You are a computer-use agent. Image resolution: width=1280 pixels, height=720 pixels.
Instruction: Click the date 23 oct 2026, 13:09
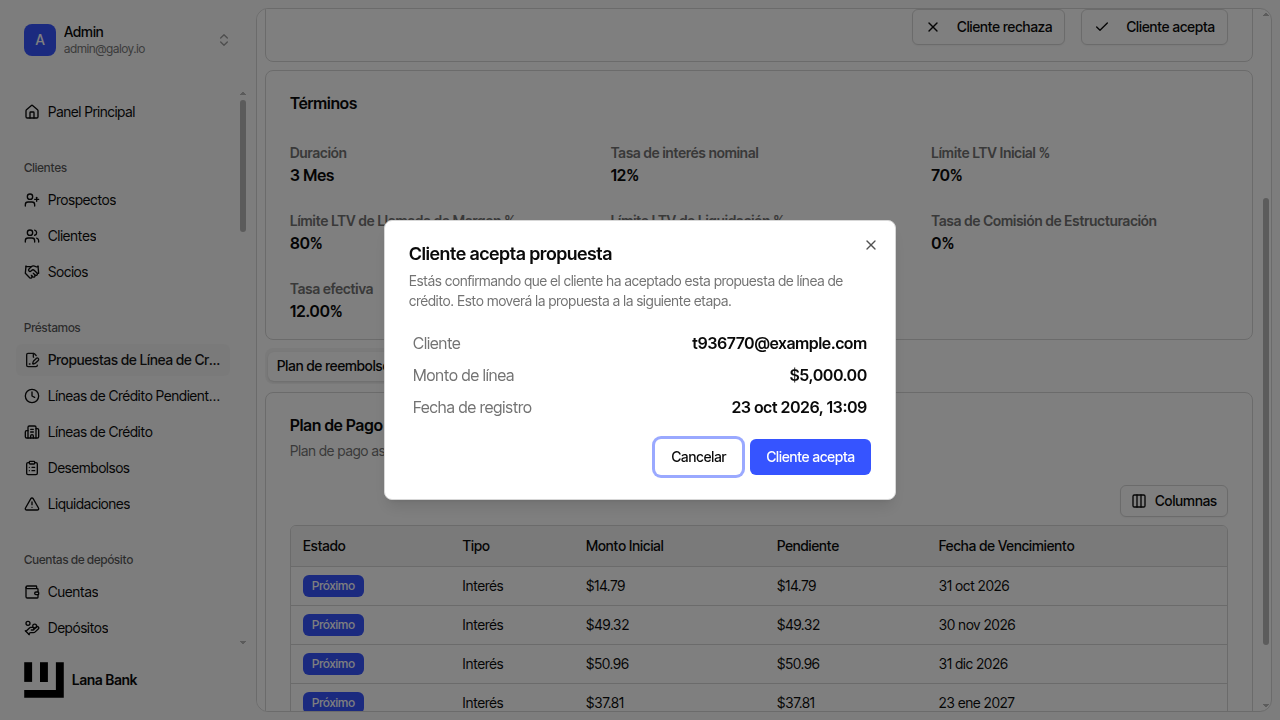pos(799,407)
